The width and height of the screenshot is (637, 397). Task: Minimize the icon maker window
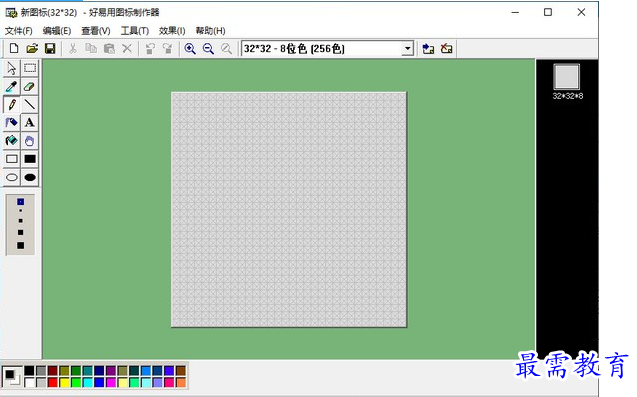click(x=515, y=12)
